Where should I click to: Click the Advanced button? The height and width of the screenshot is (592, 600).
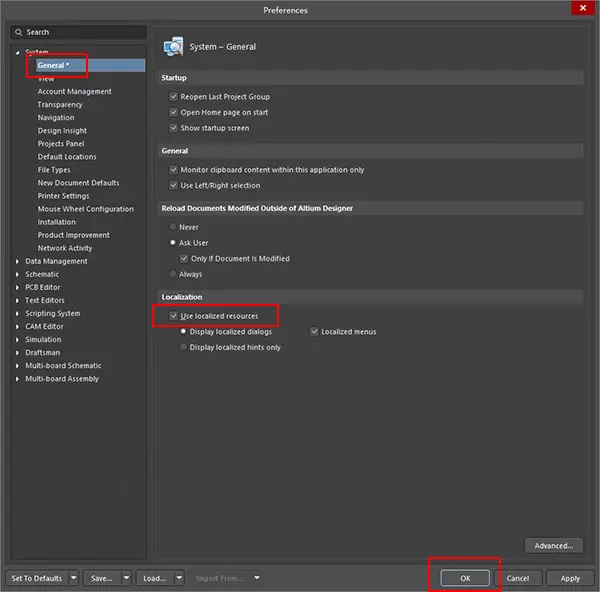coord(552,546)
